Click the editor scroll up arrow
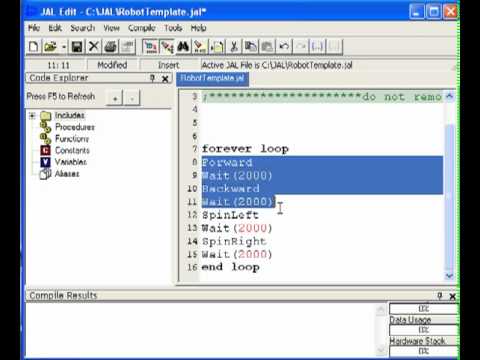480x360 pixels. [x=449, y=96]
